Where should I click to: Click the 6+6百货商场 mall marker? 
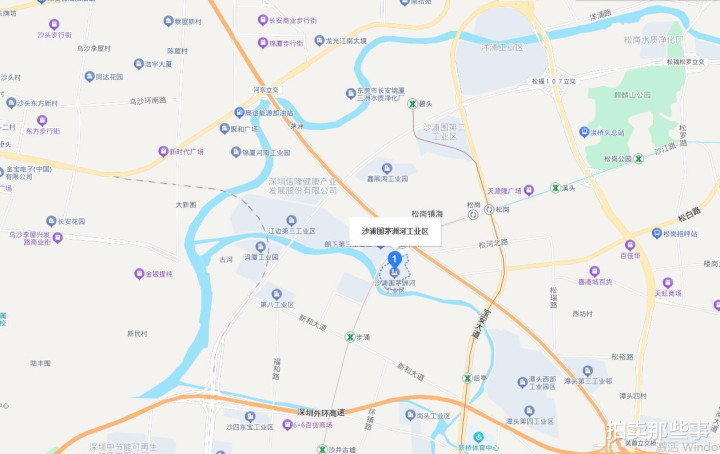[287, 425]
